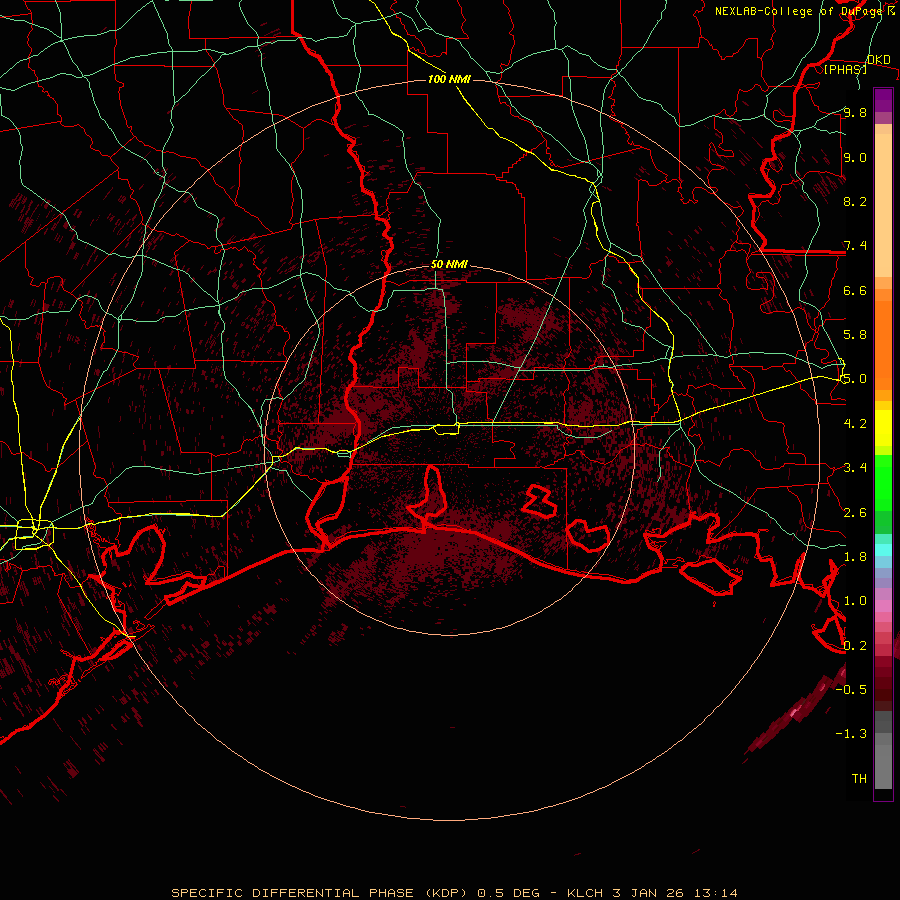The image size is (900, 900).
Task: Click the cyan segment of the color bar
Action: click(883, 549)
